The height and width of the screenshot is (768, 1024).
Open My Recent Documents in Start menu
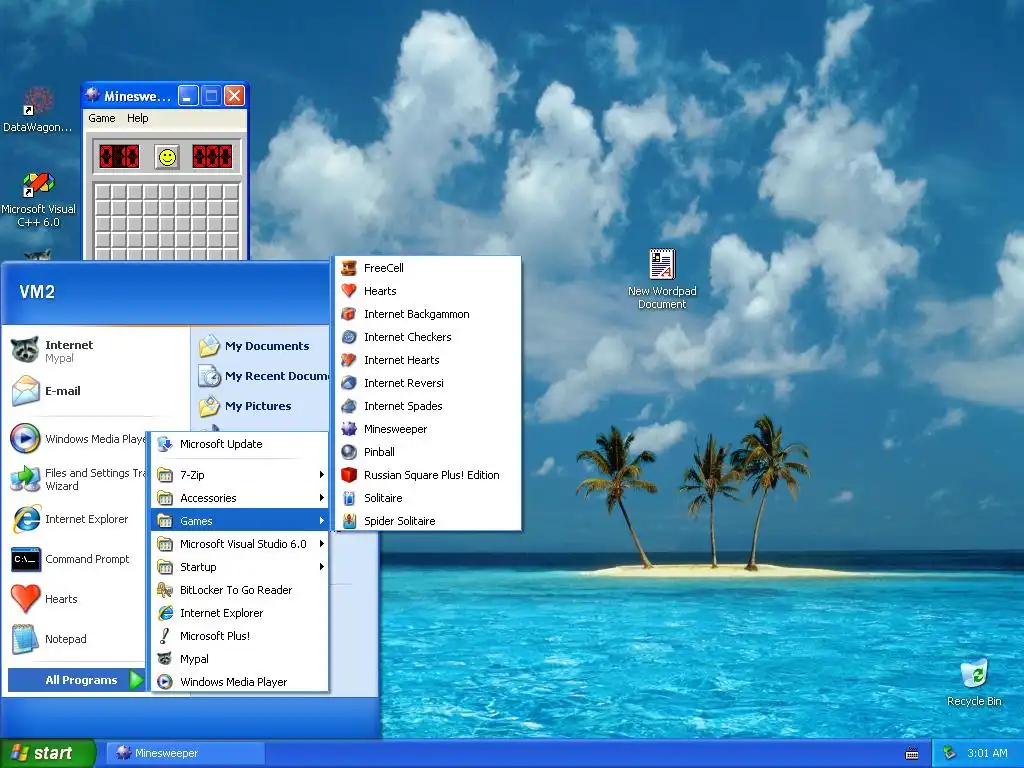(261, 376)
